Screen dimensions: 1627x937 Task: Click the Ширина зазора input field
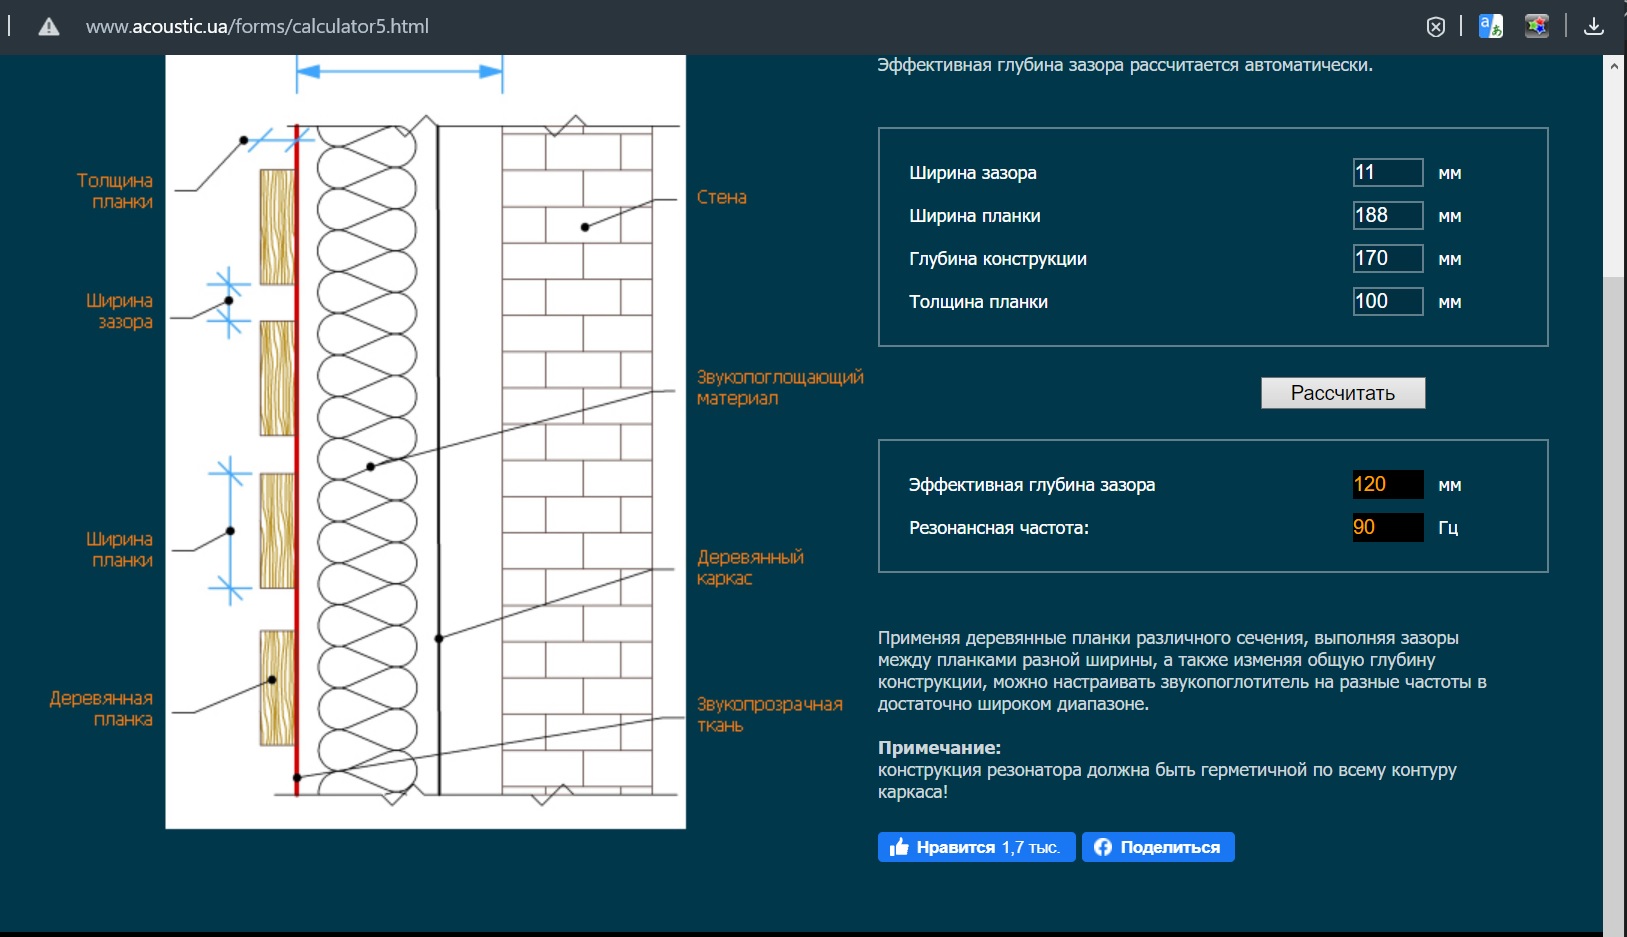click(1387, 173)
